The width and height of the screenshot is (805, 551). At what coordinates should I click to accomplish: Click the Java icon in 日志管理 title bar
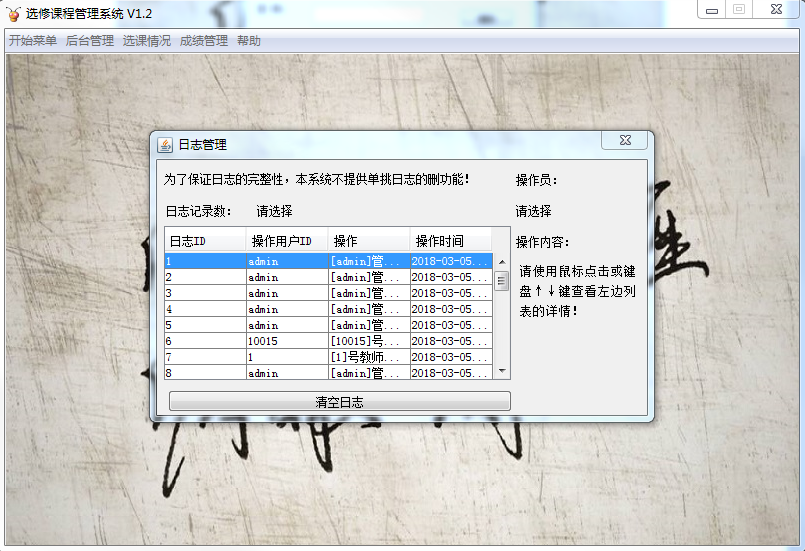coord(165,145)
